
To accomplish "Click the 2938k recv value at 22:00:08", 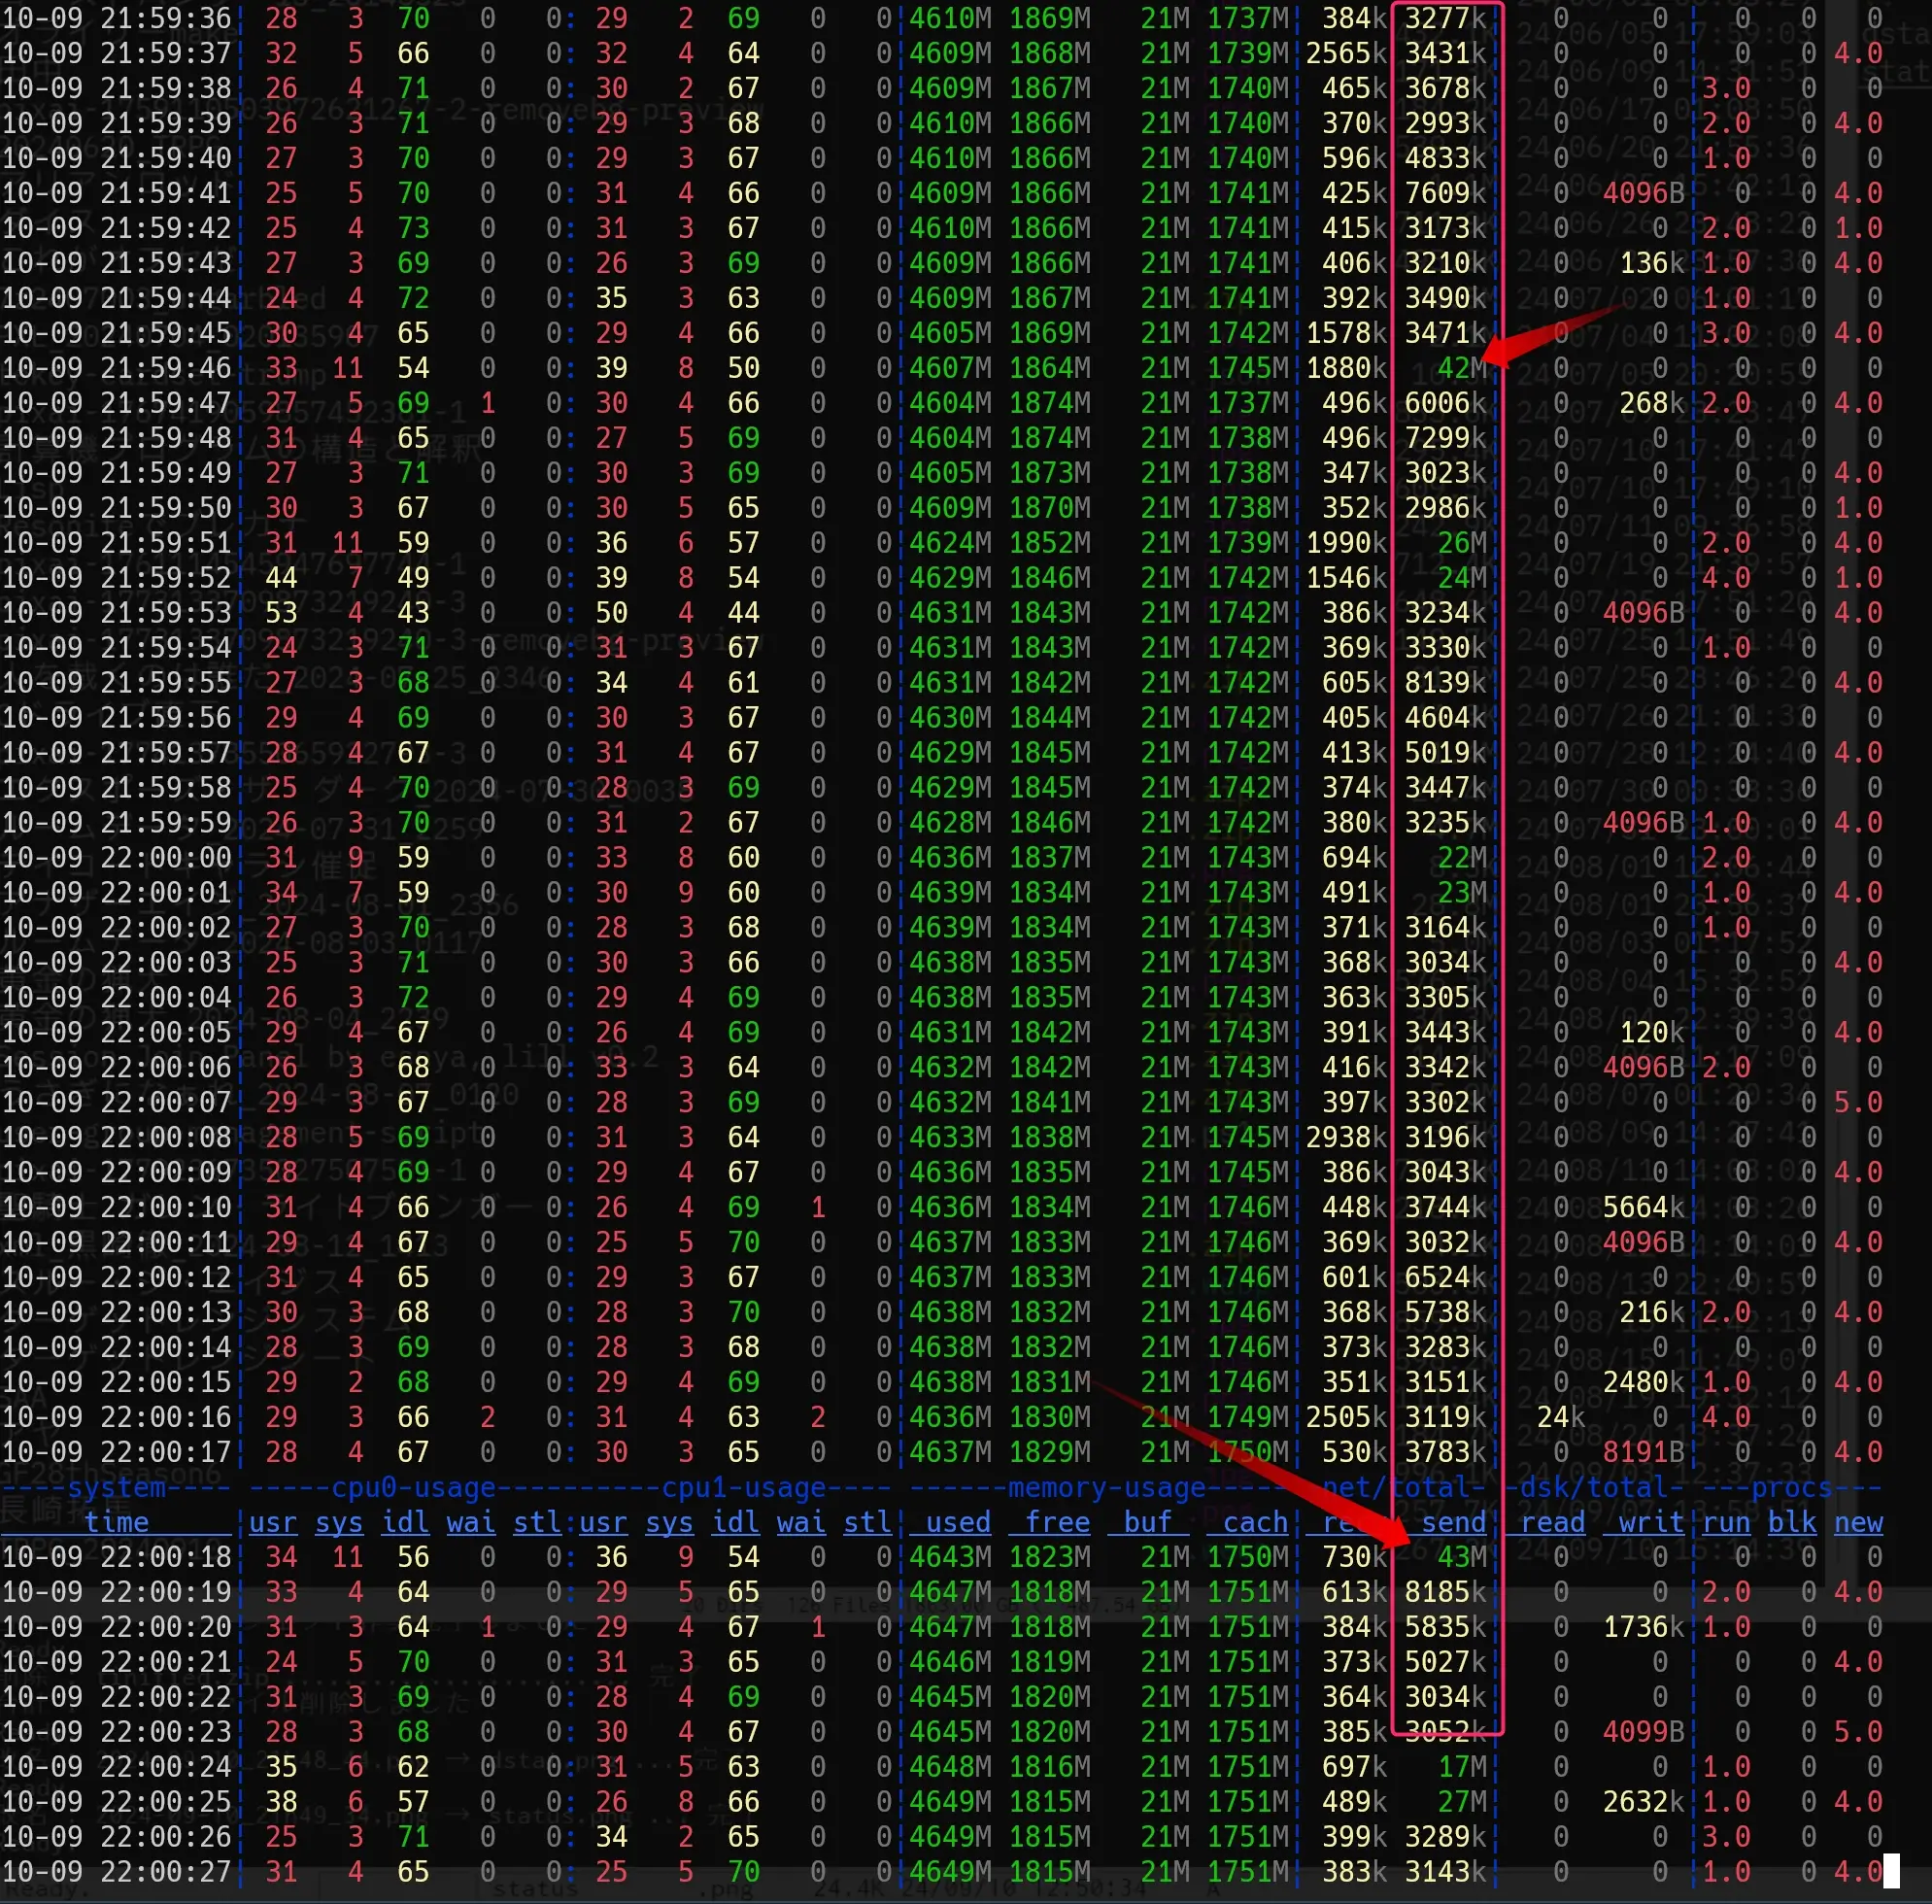I will pos(1345,1137).
